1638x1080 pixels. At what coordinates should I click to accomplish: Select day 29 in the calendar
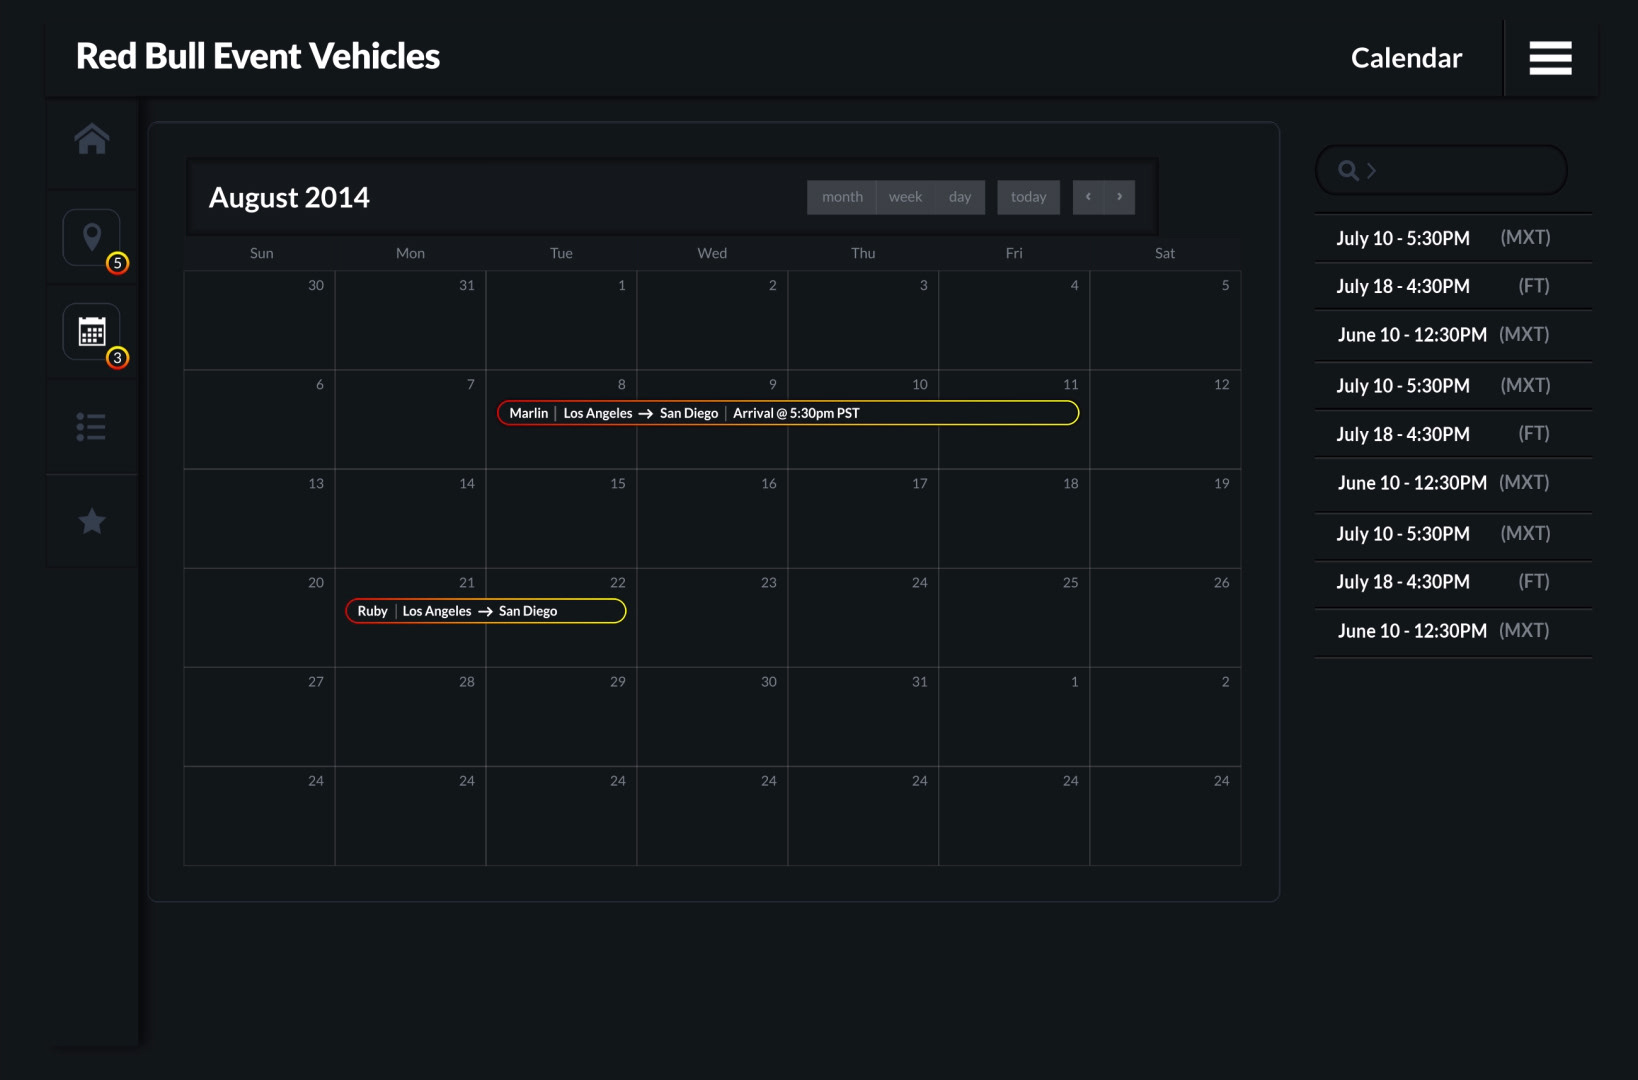(x=561, y=717)
